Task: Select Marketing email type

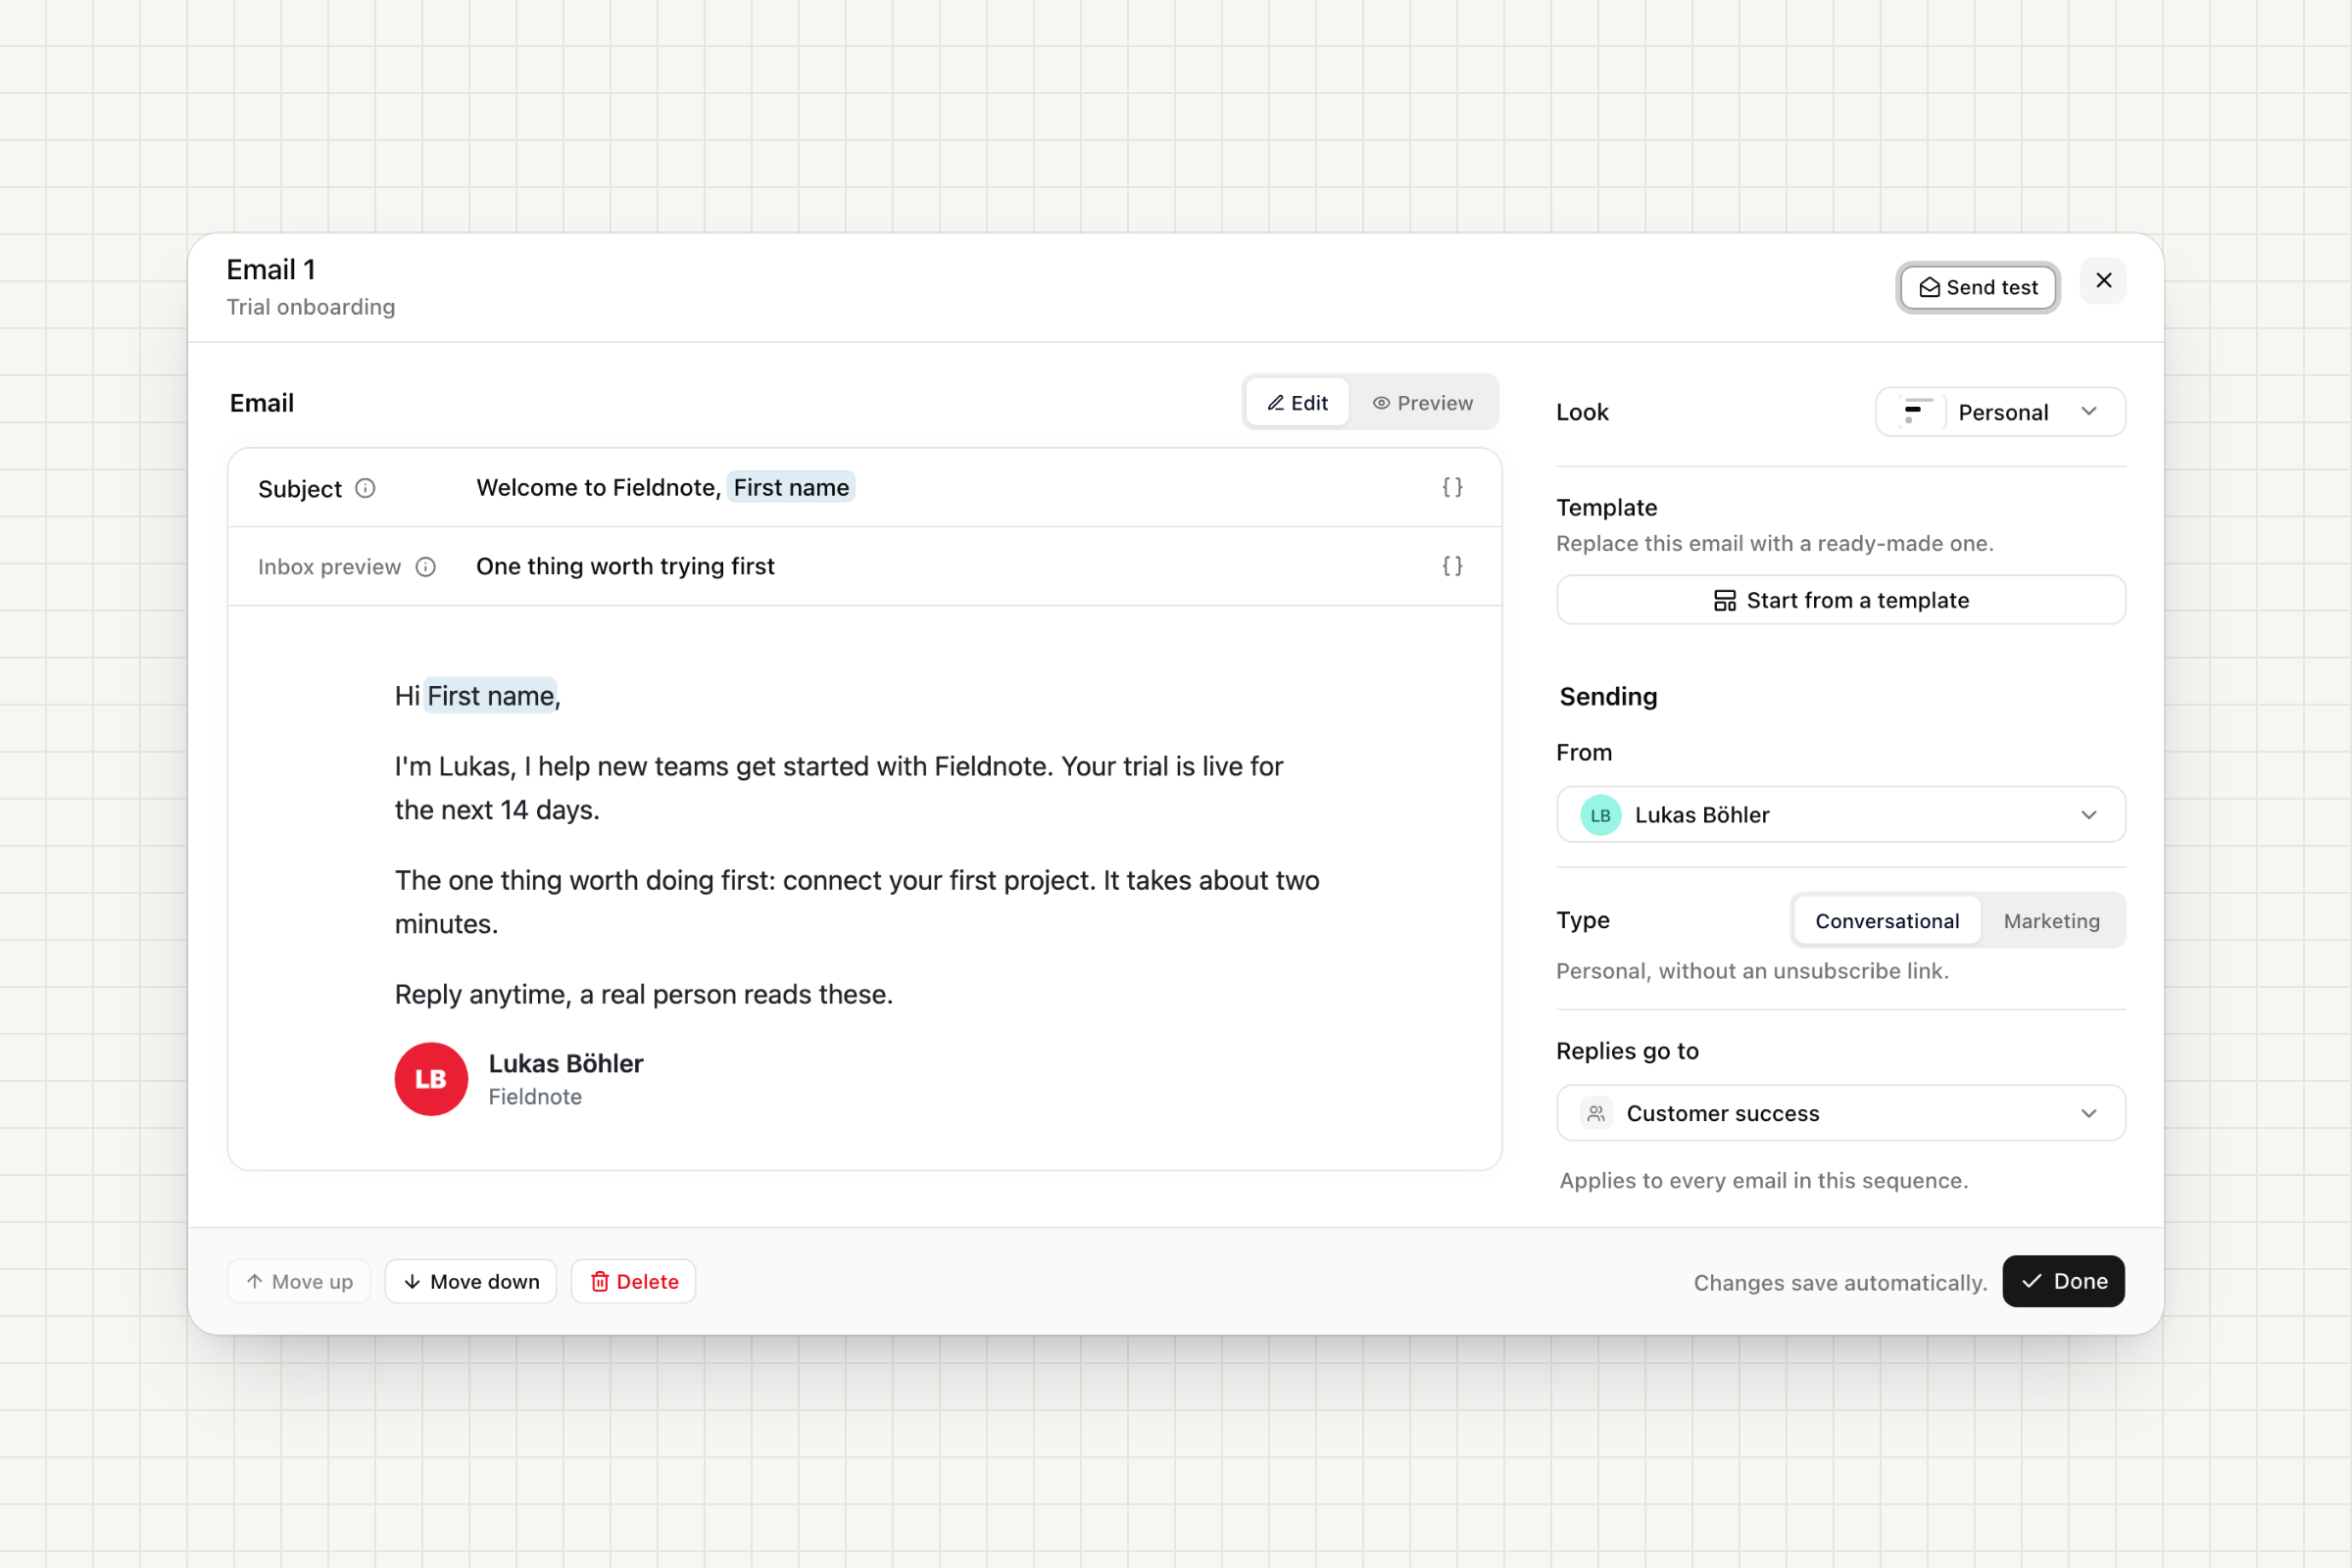Action: click(x=2051, y=921)
